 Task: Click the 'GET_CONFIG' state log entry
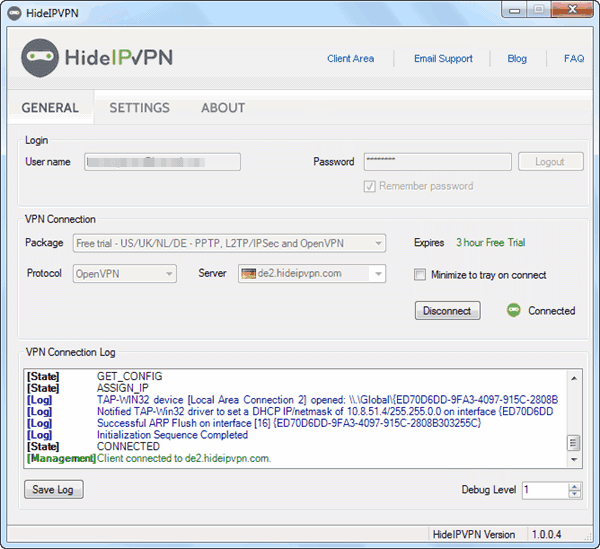129,376
